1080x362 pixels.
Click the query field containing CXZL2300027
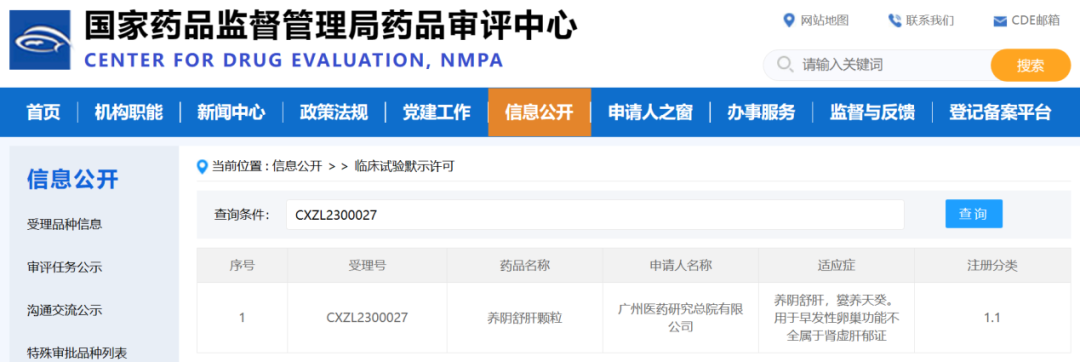(595, 215)
